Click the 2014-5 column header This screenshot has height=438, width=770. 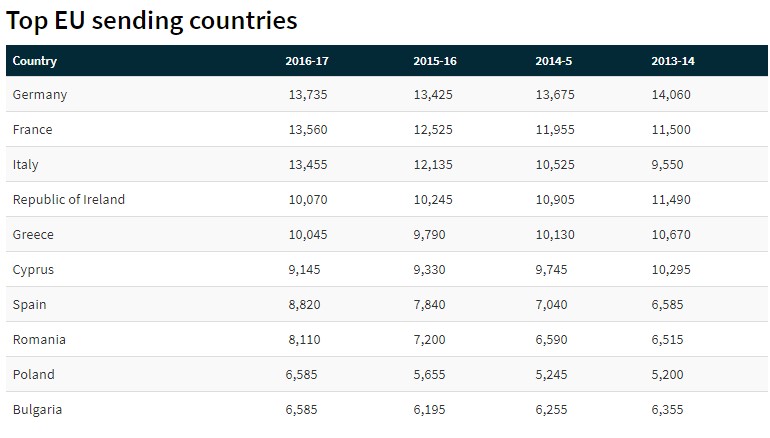coord(556,61)
